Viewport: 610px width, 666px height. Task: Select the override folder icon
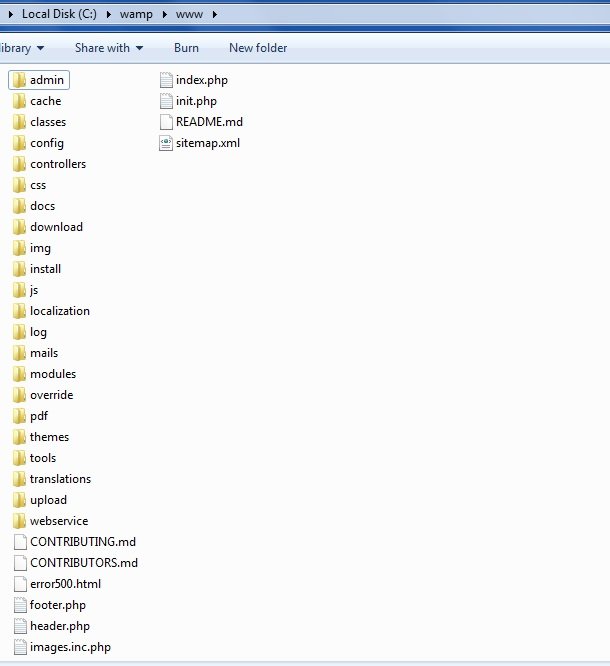tap(19, 395)
